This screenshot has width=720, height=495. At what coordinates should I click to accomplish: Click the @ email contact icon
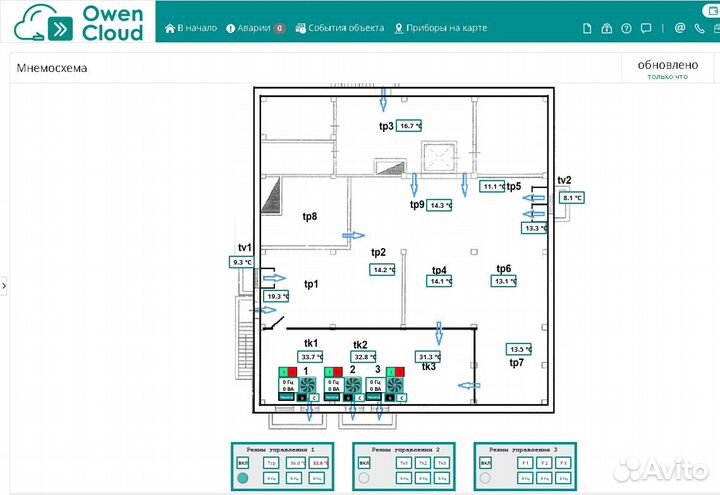[680, 28]
